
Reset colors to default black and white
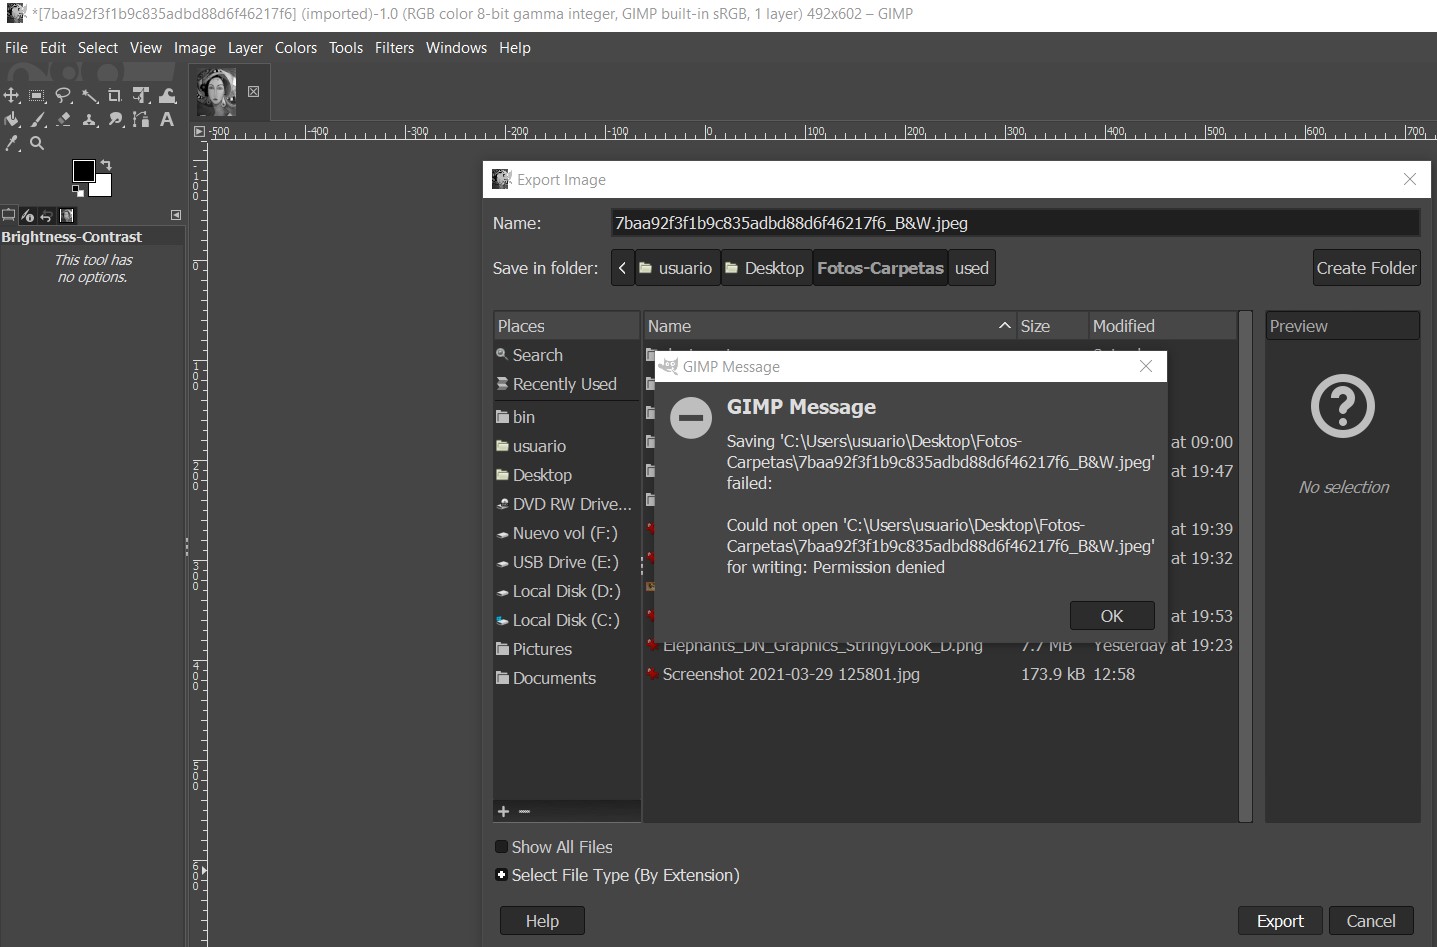tap(78, 190)
